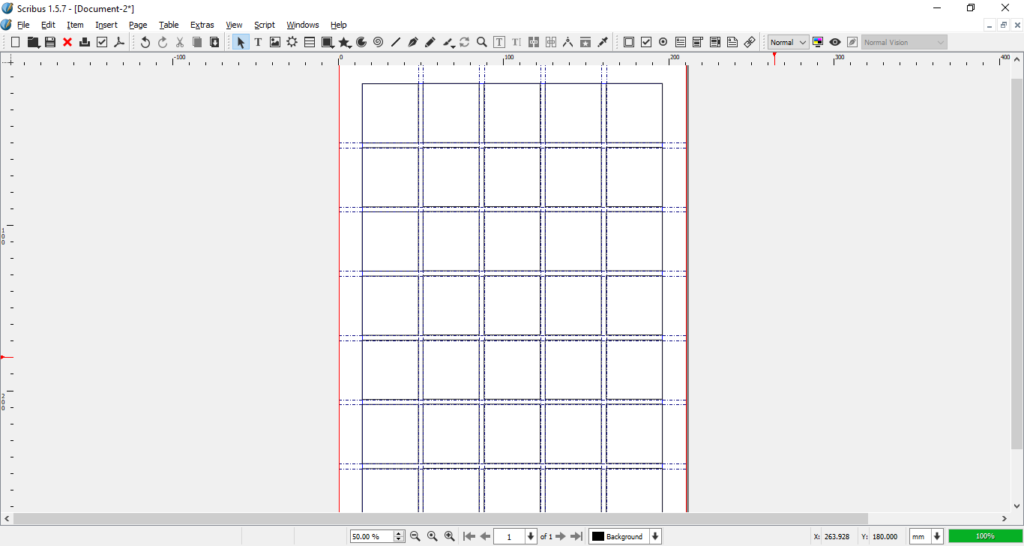Select the Eye Dropper tool
The height and width of the screenshot is (546, 1024).
pyautogui.click(x=603, y=42)
